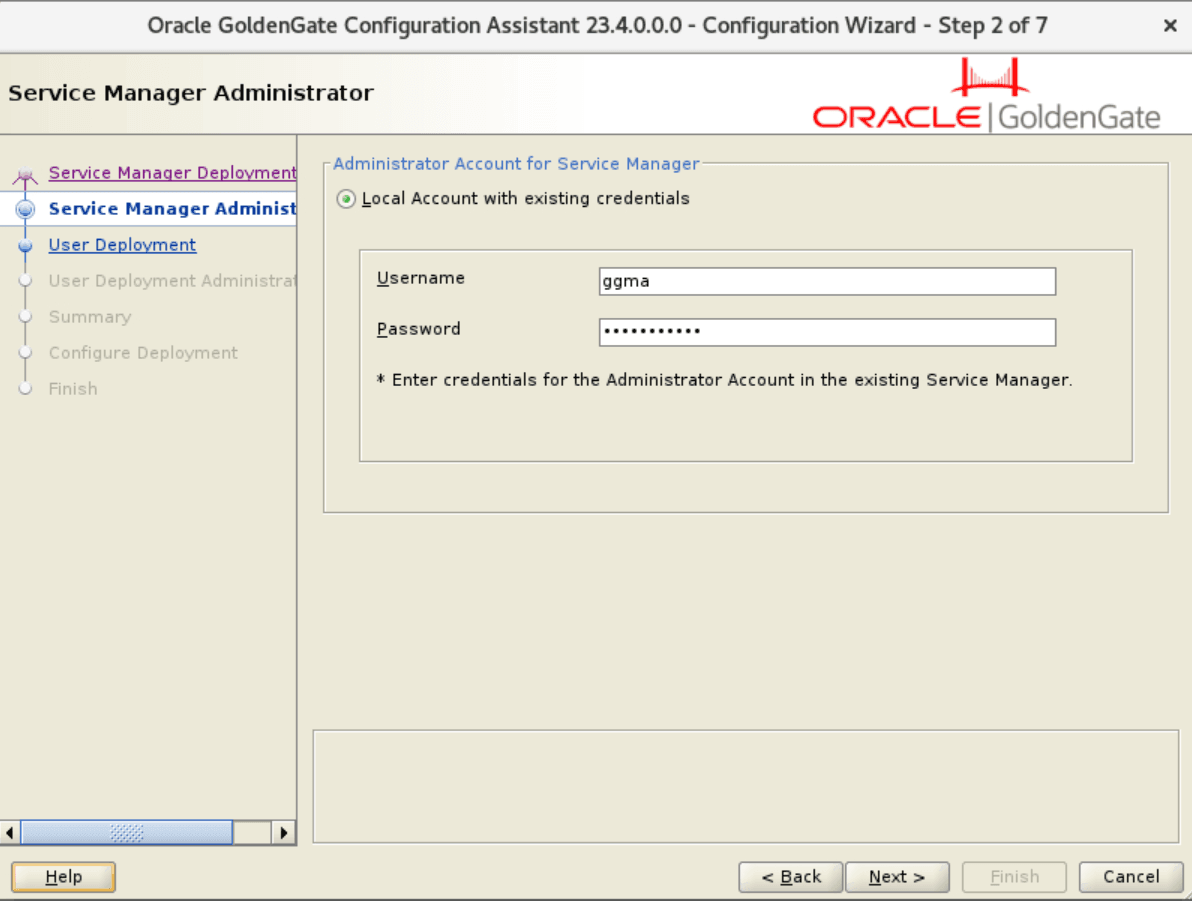This screenshot has height=901, width=1192.
Task: Click the Service Manager Deployment step icon
Action: [x=25, y=176]
